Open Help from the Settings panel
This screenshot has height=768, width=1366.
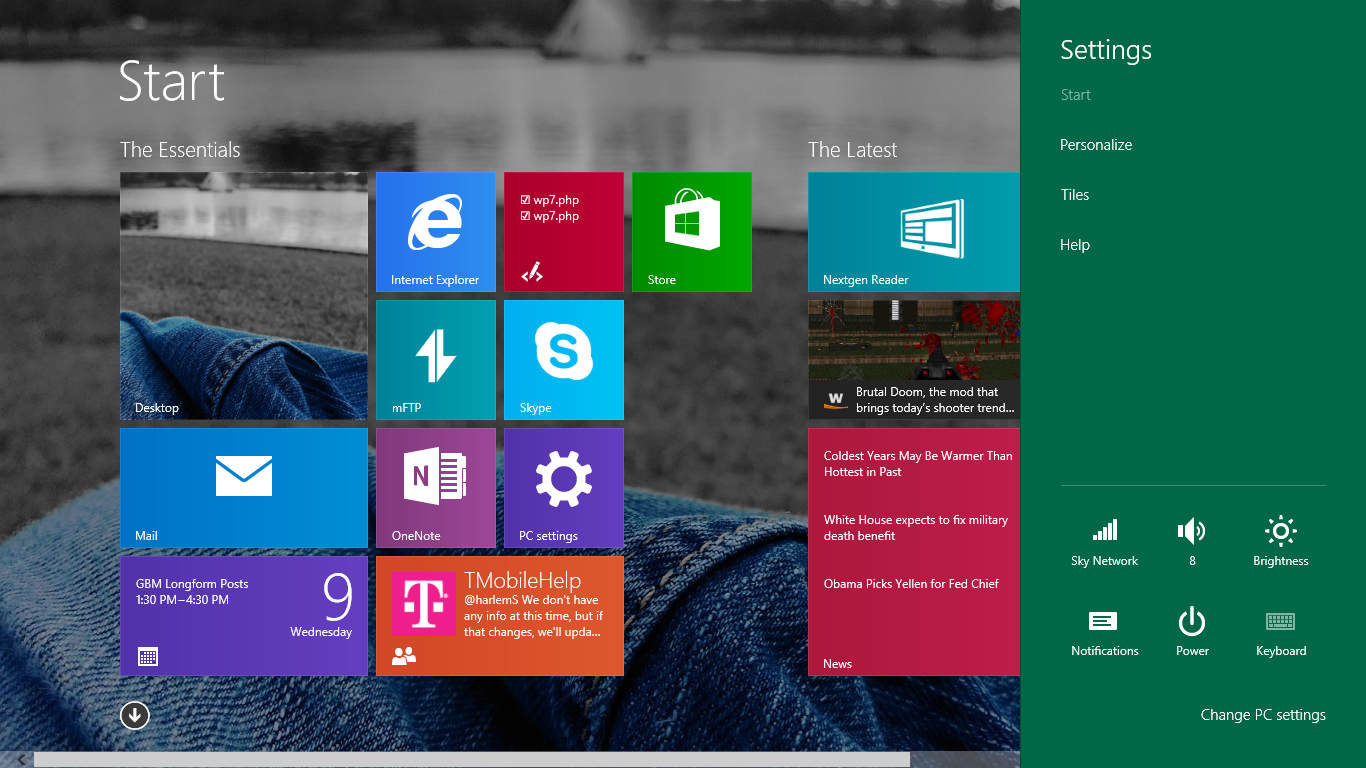coord(1074,244)
